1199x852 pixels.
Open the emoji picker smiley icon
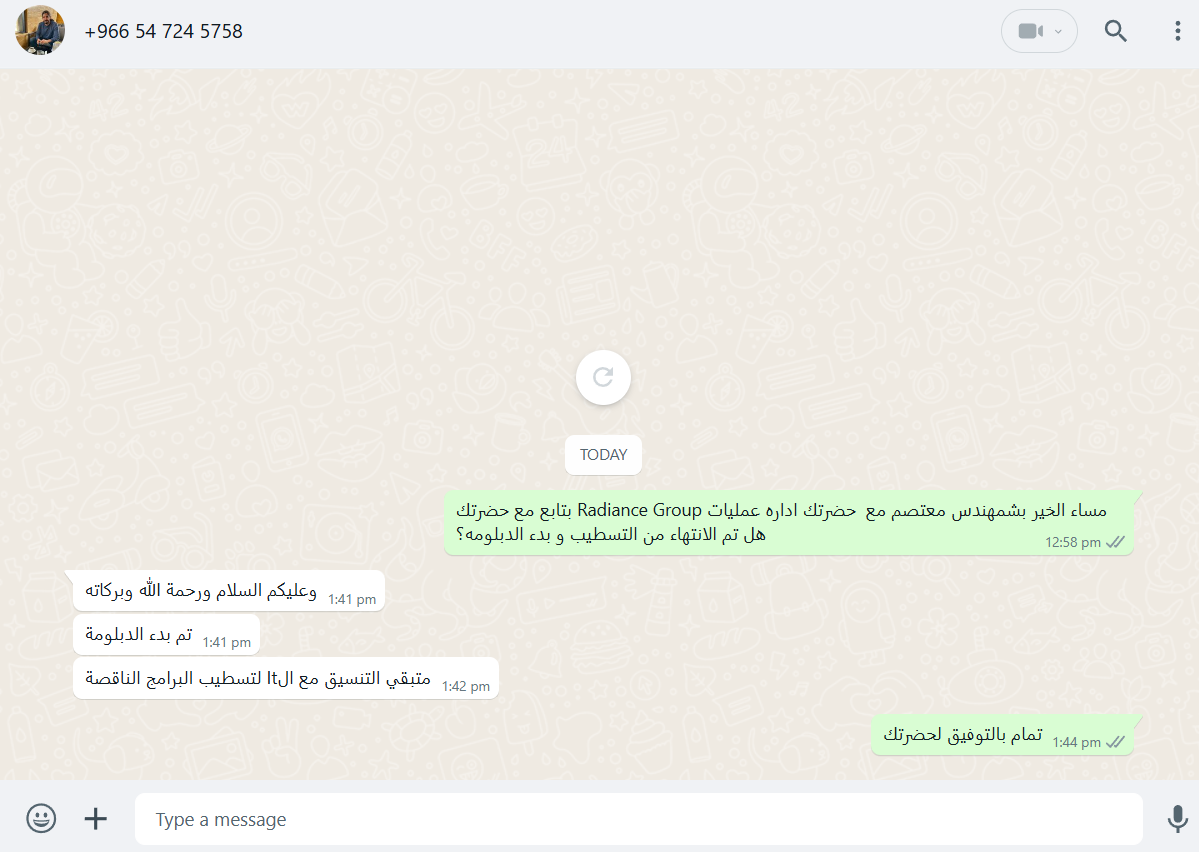[x=41, y=818]
